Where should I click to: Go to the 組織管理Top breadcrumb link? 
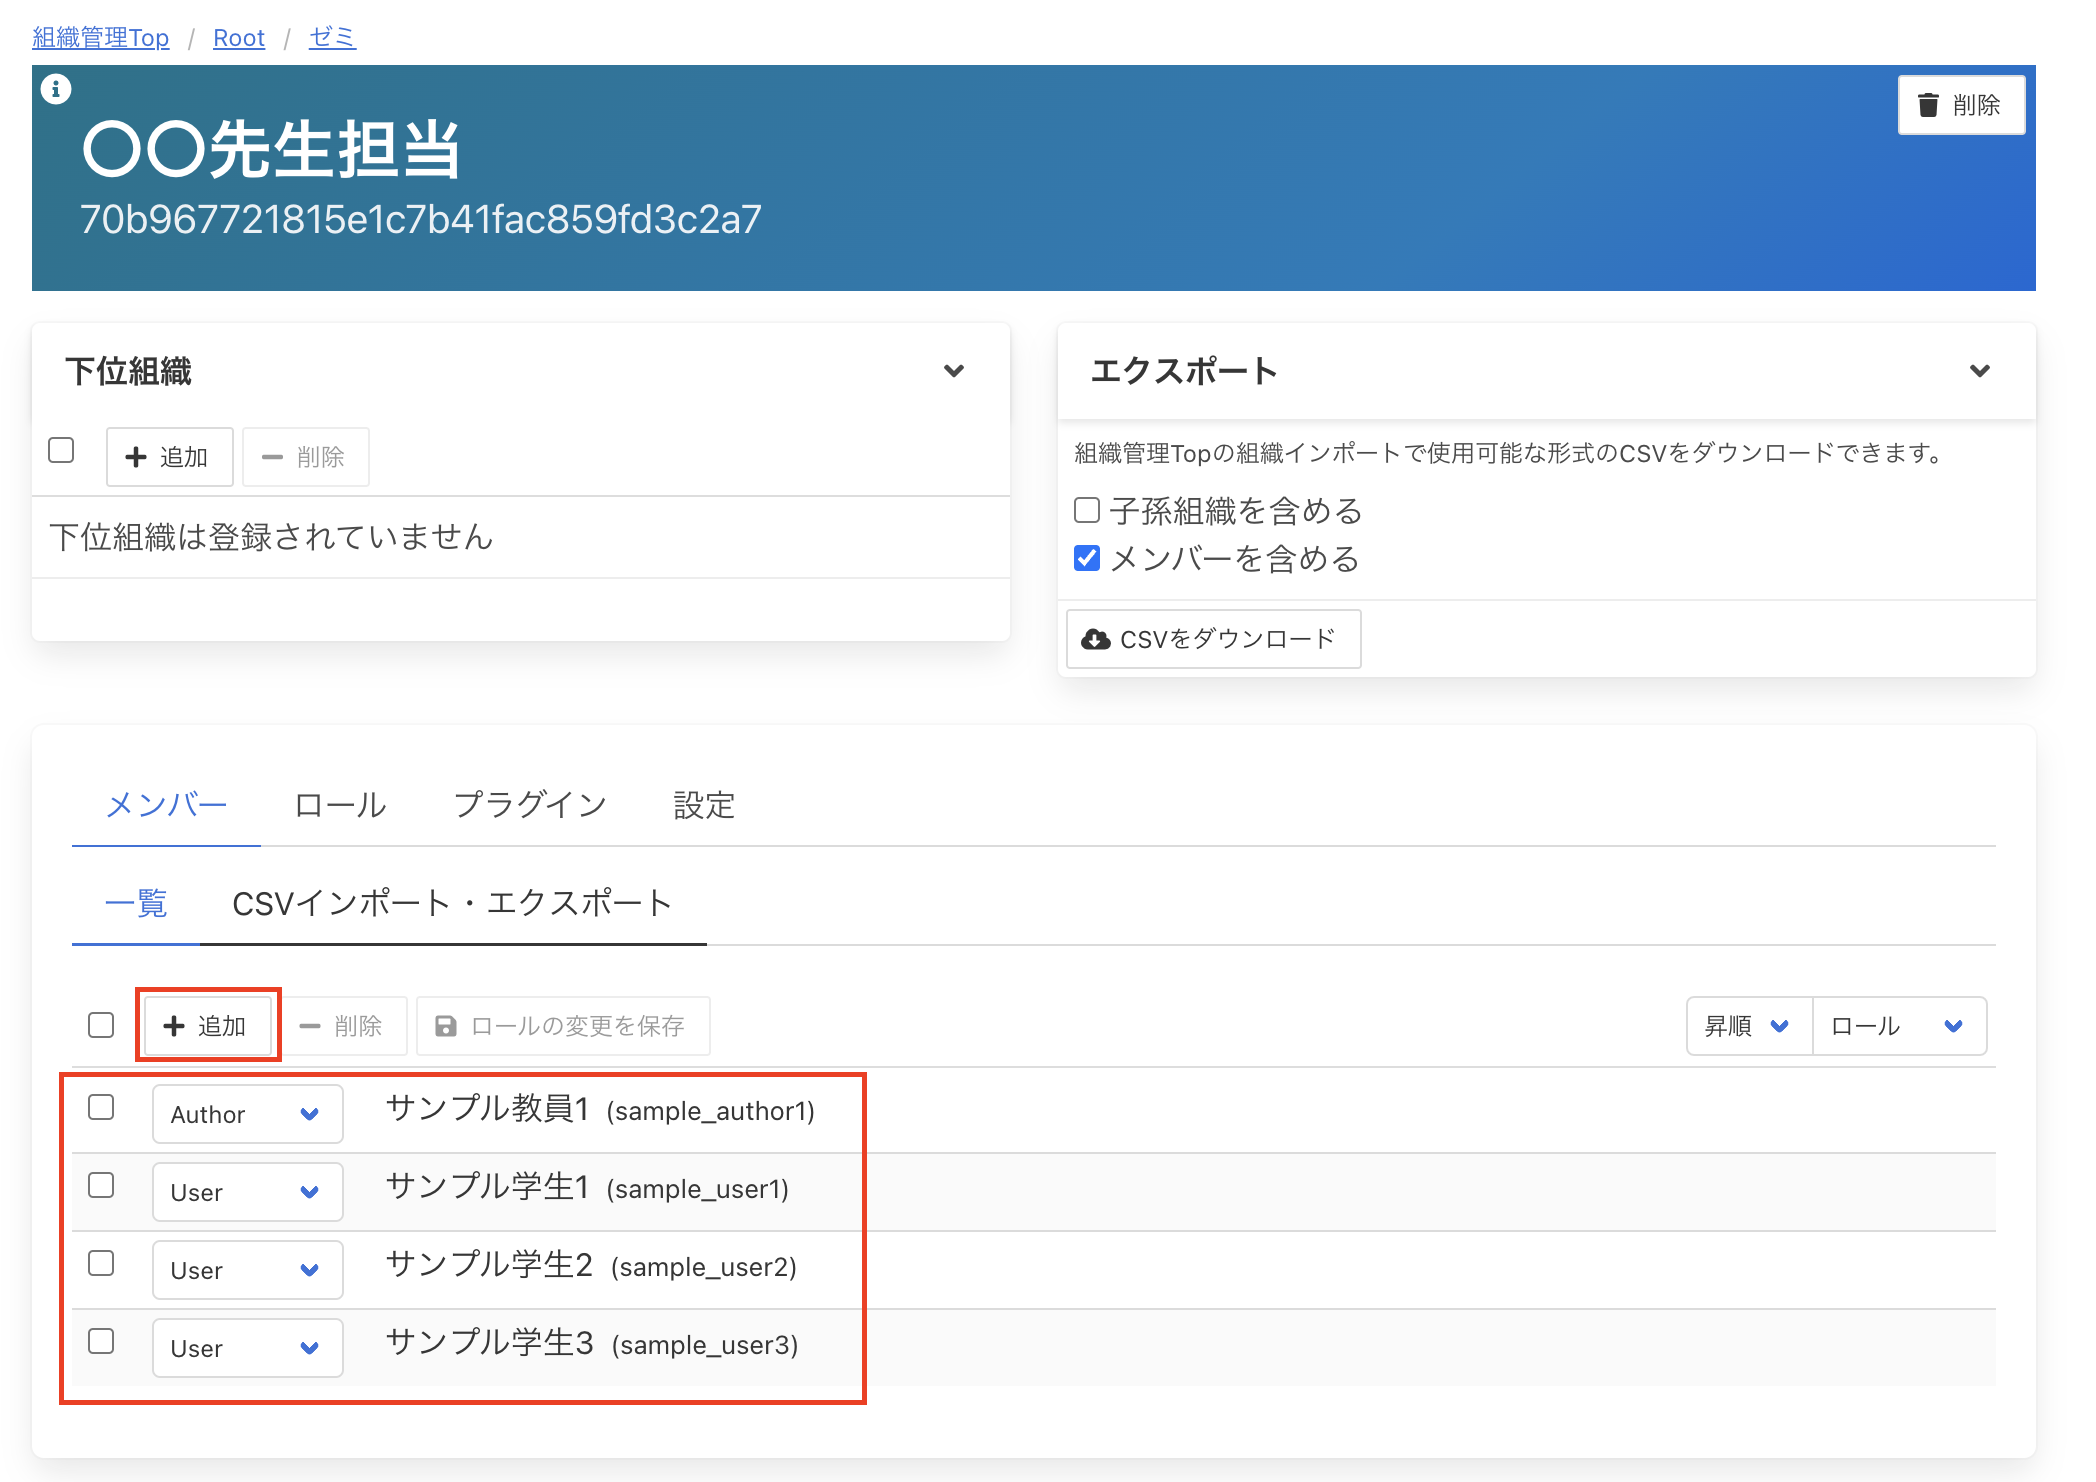click(x=101, y=38)
